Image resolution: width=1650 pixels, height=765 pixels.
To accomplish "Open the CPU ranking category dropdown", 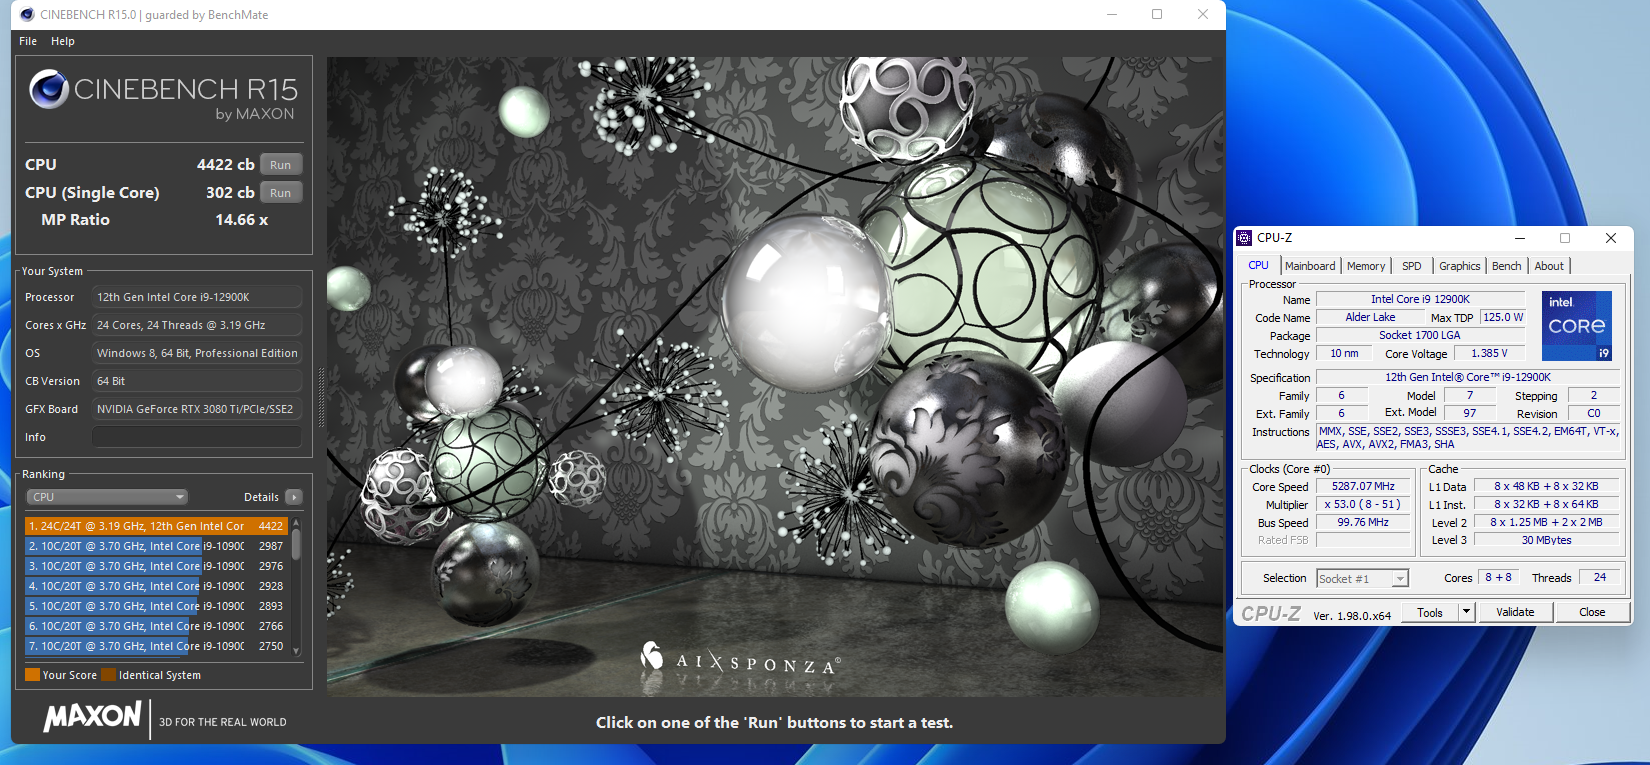I will coord(107,497).
